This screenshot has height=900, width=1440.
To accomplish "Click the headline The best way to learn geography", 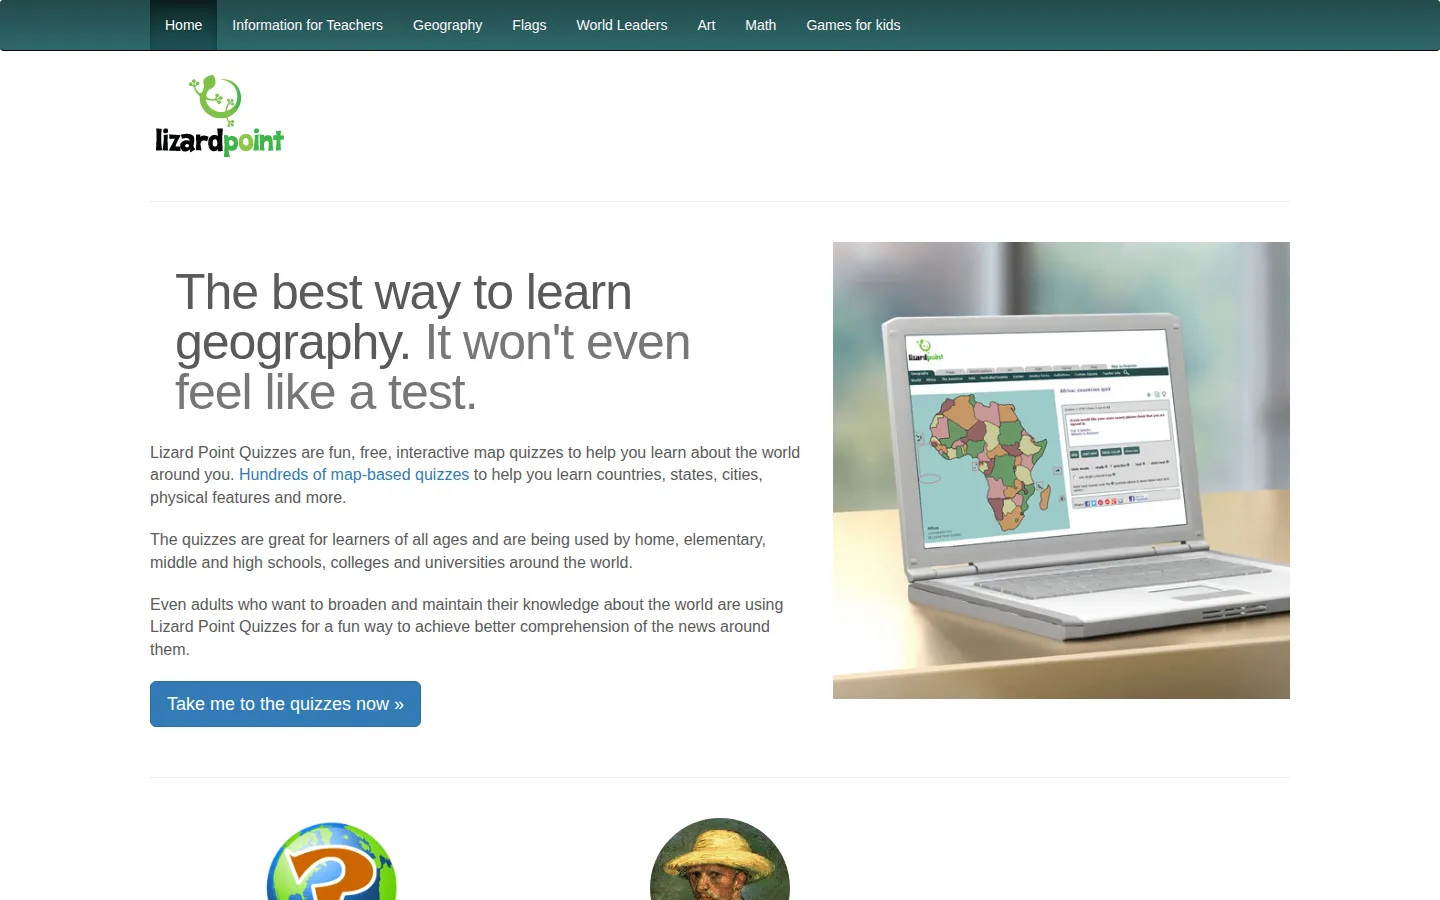I will 433,342.
